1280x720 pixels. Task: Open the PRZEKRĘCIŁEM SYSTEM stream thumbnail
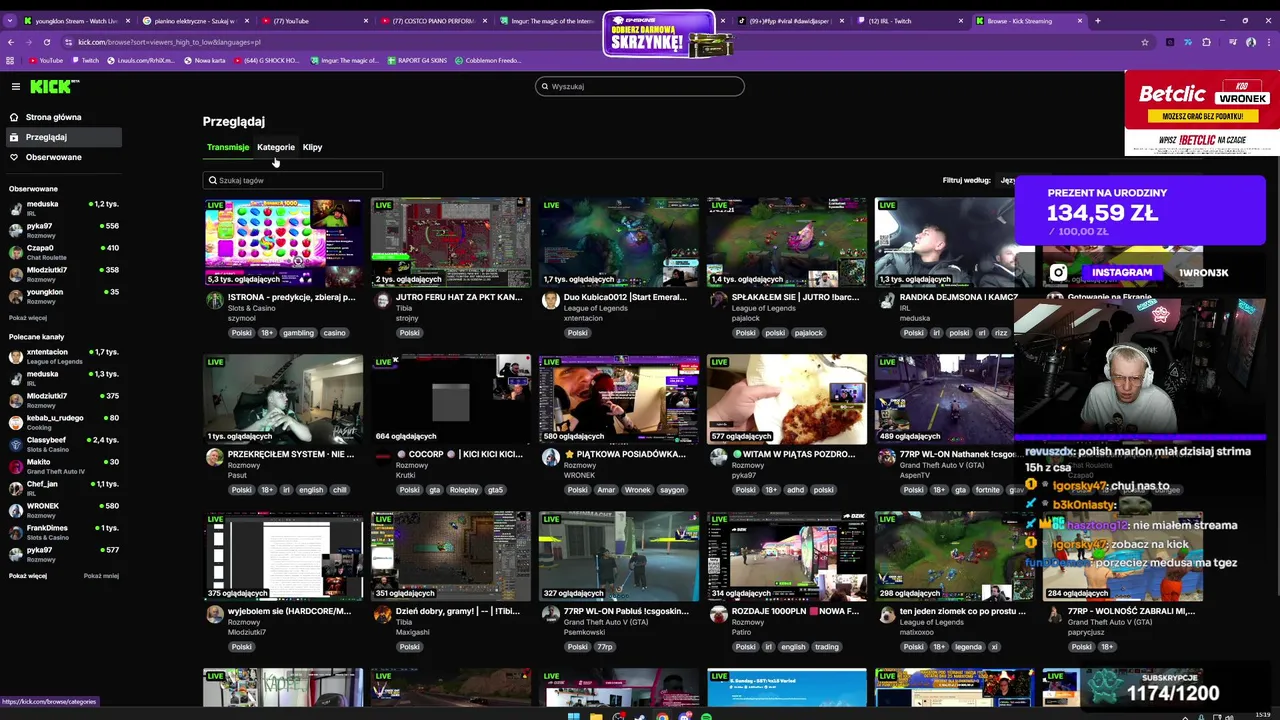[x=283, y=399]
